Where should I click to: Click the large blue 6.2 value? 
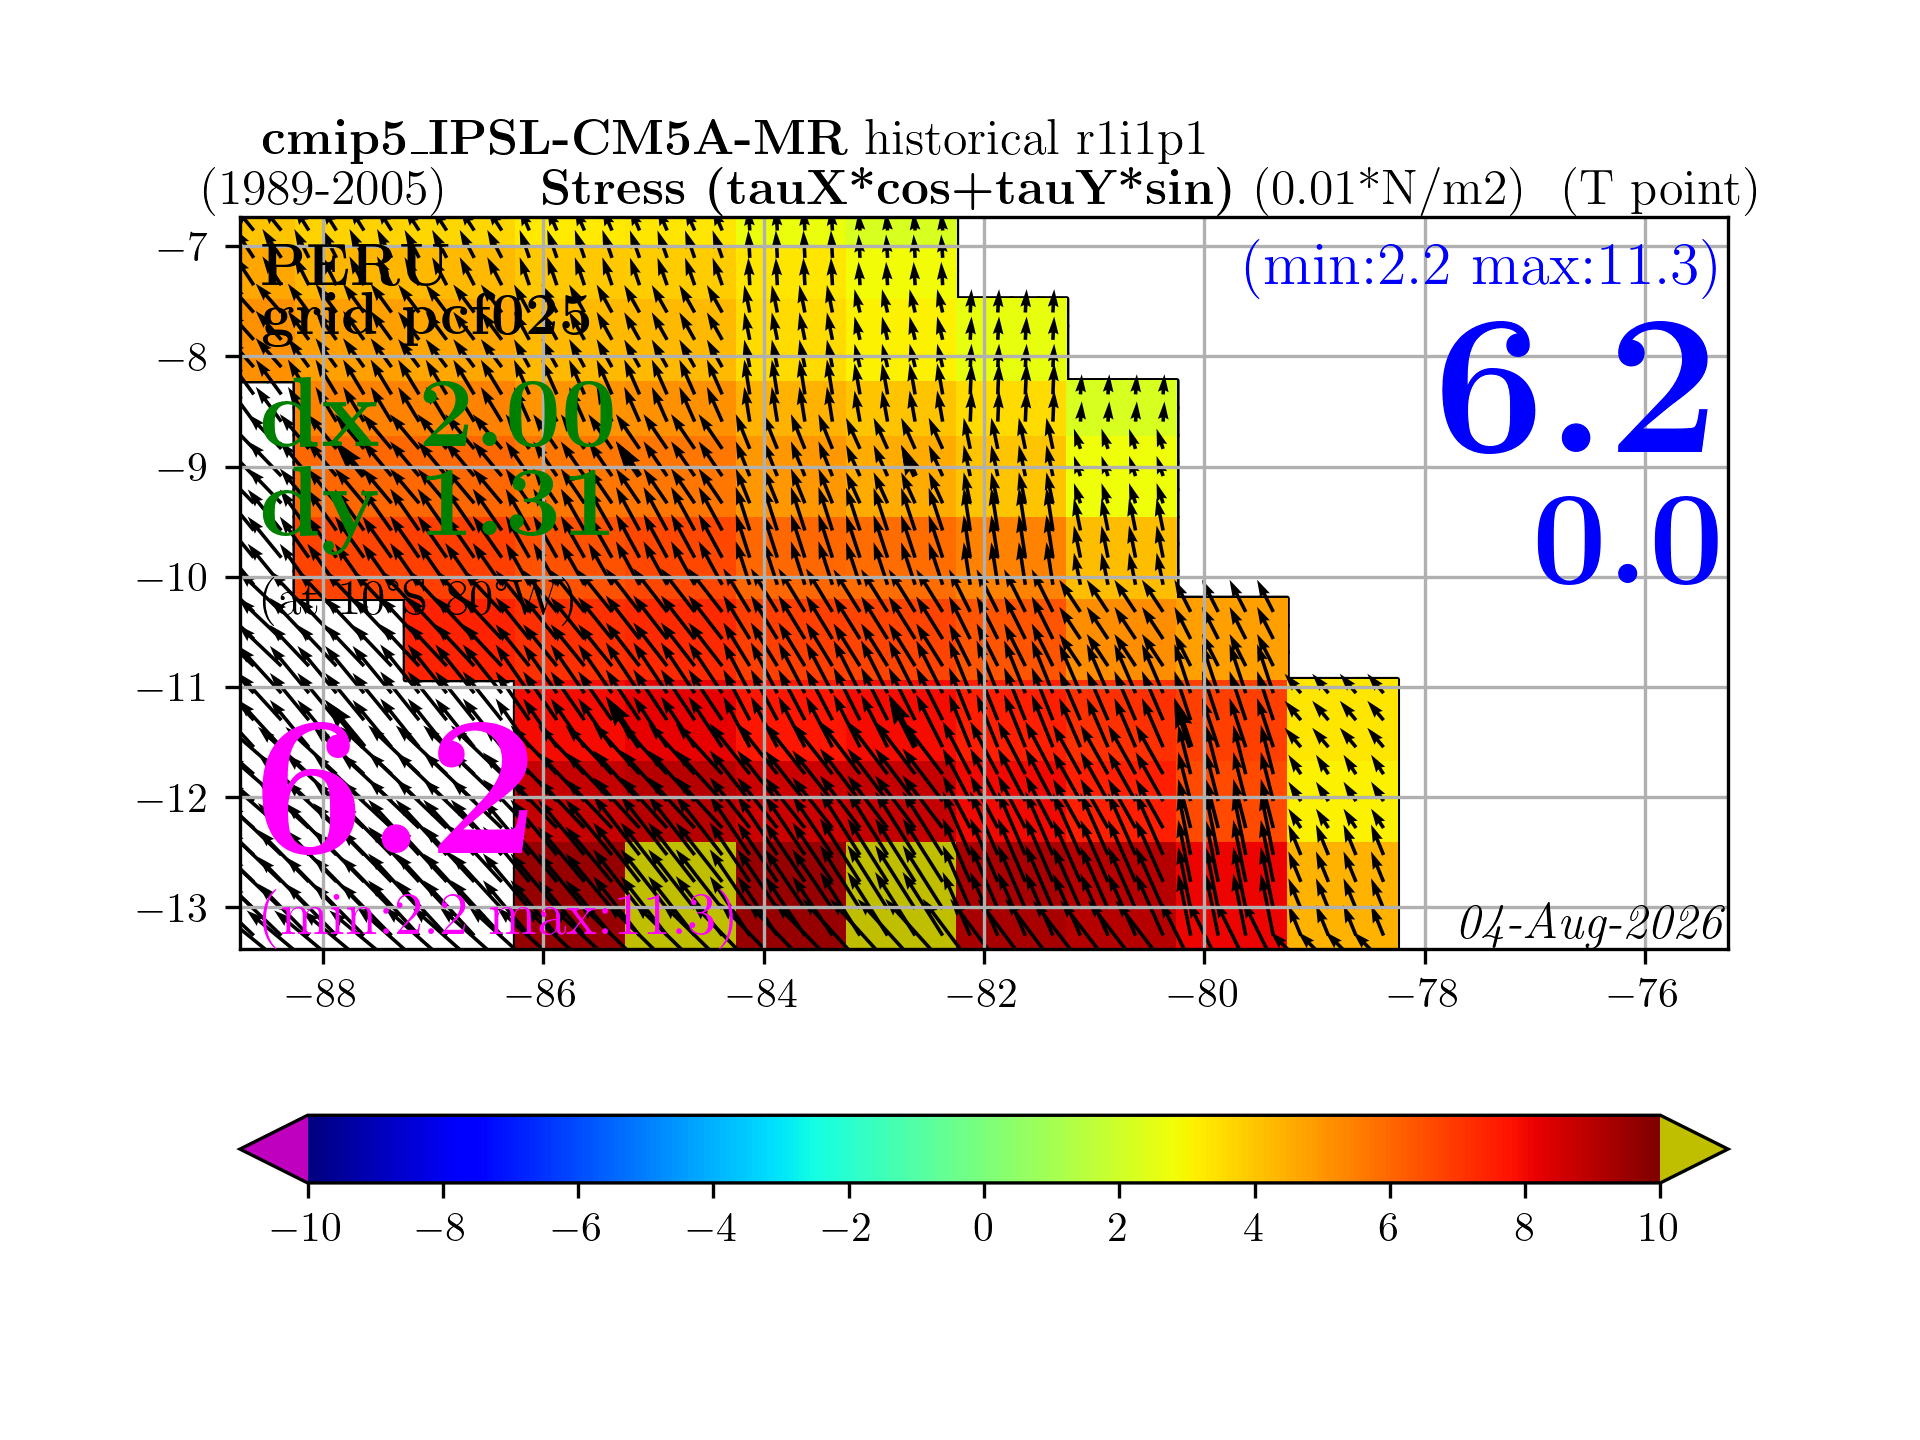[1576, 389]
